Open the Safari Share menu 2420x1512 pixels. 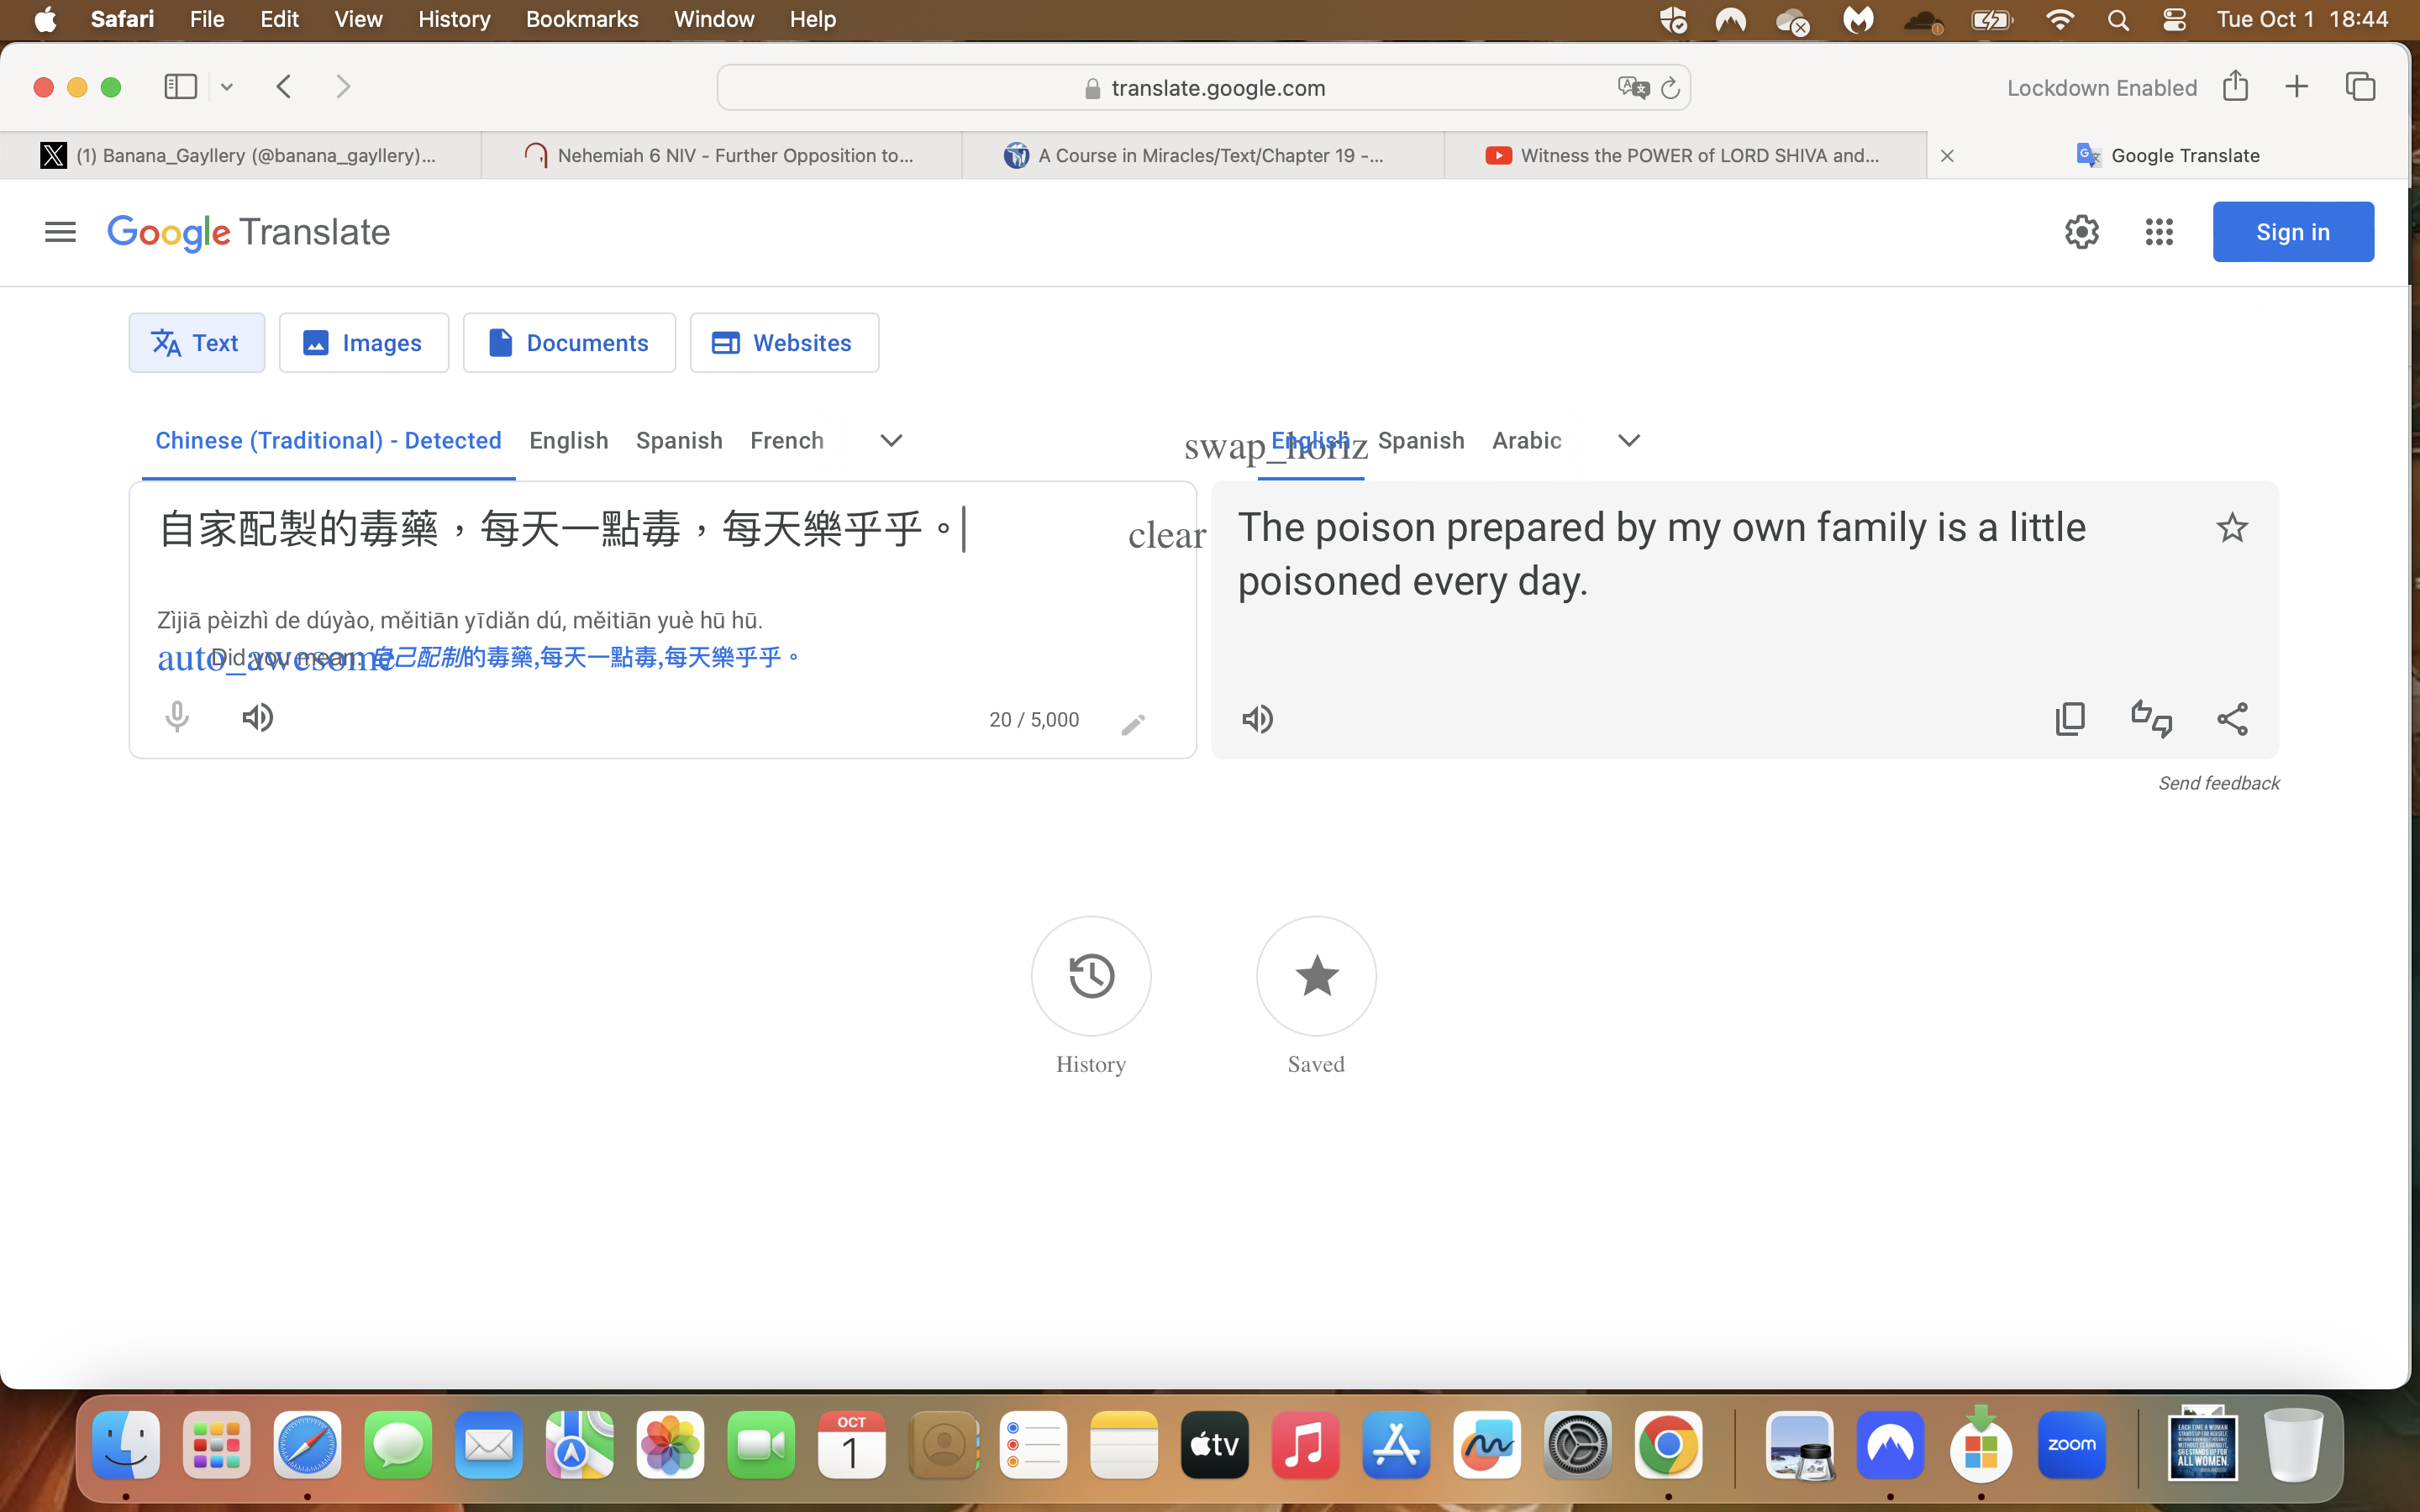[2236, 87]
